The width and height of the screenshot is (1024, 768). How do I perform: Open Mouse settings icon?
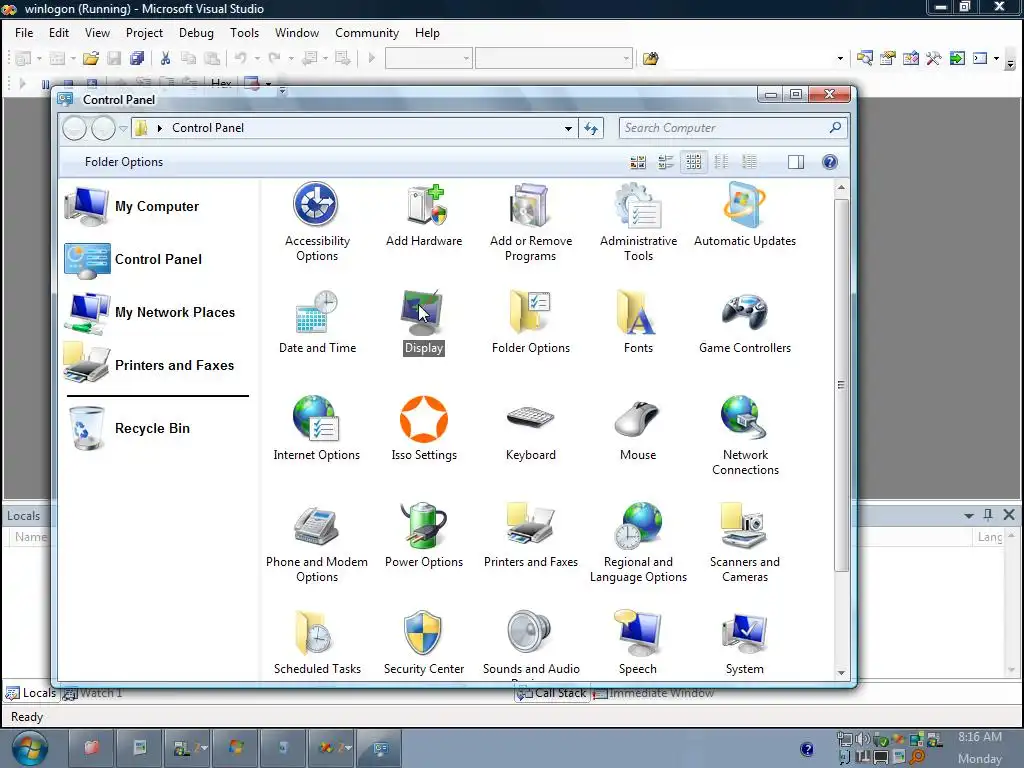point(638,428)
